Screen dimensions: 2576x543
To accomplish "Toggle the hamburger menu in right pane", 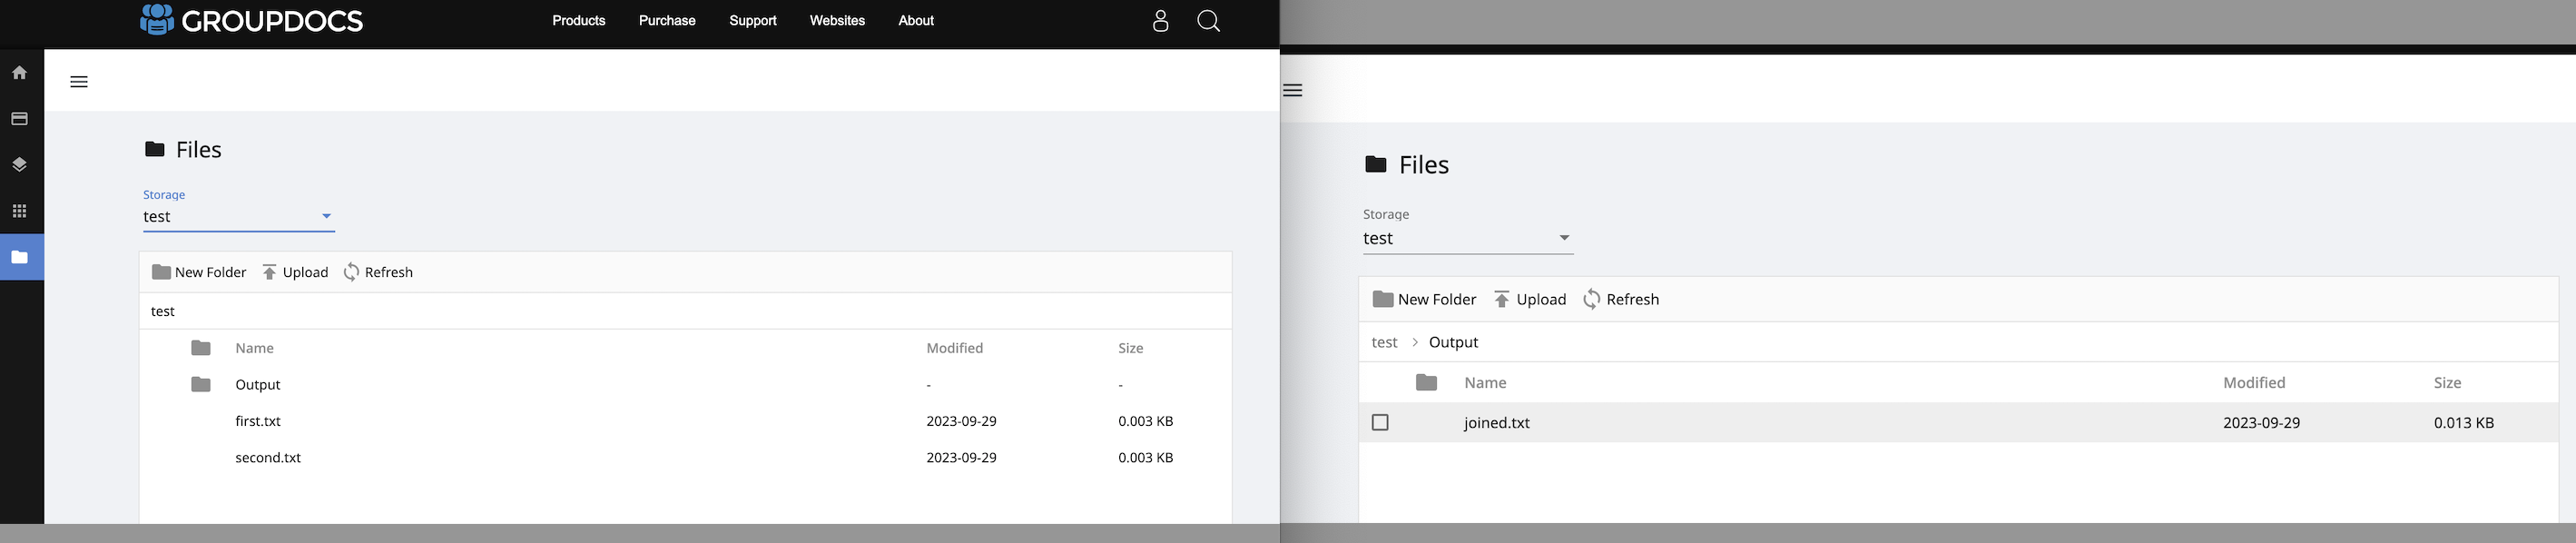I will (1292, 90).
